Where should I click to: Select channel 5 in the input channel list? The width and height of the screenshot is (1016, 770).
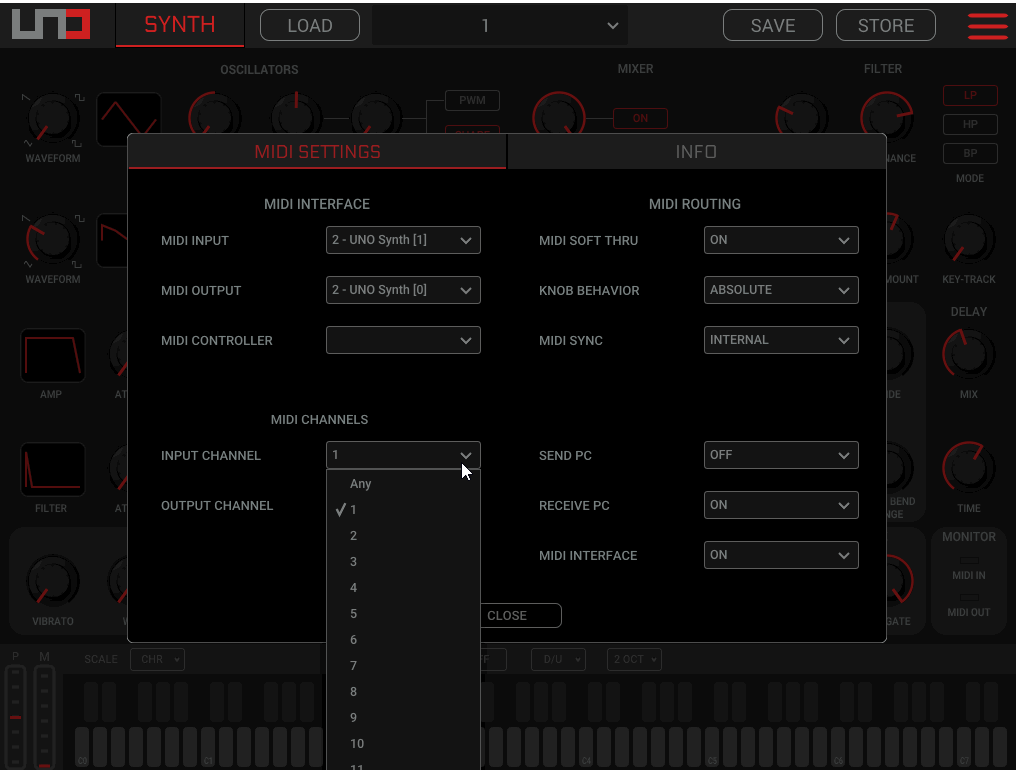(403, 613)
